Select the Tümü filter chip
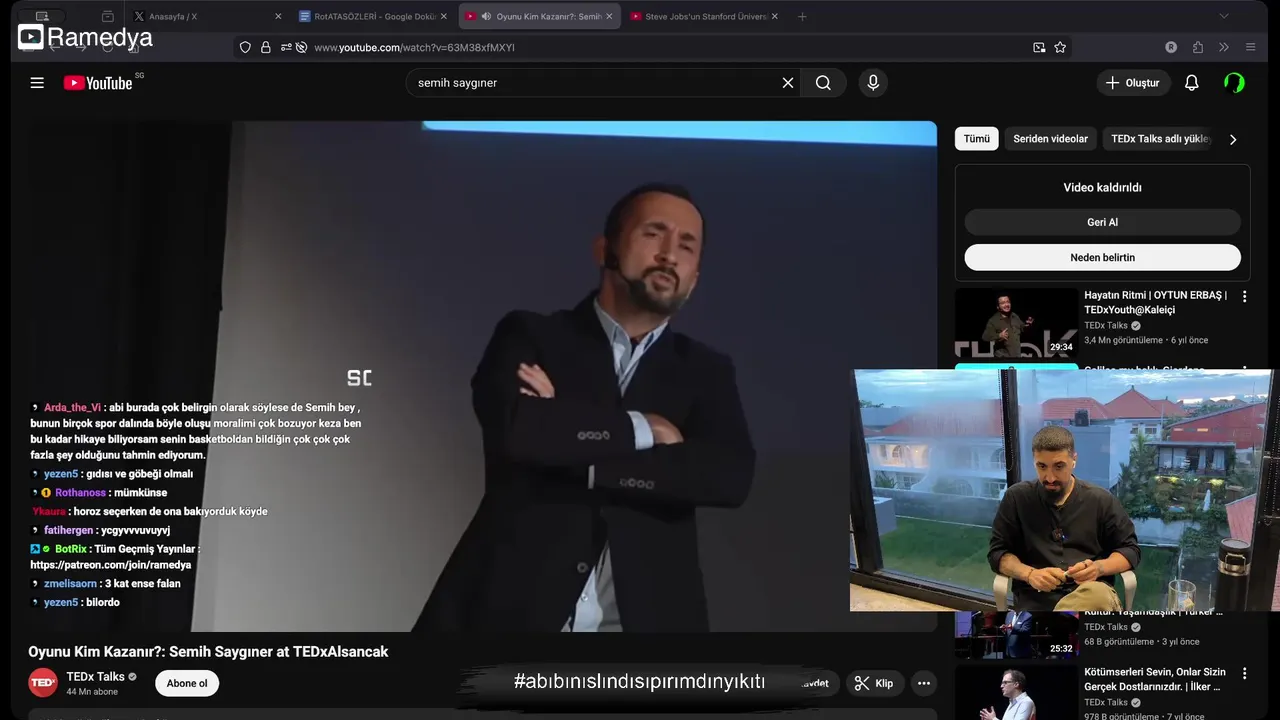This screenshot has height=720, width=1280. pos(976,139)
